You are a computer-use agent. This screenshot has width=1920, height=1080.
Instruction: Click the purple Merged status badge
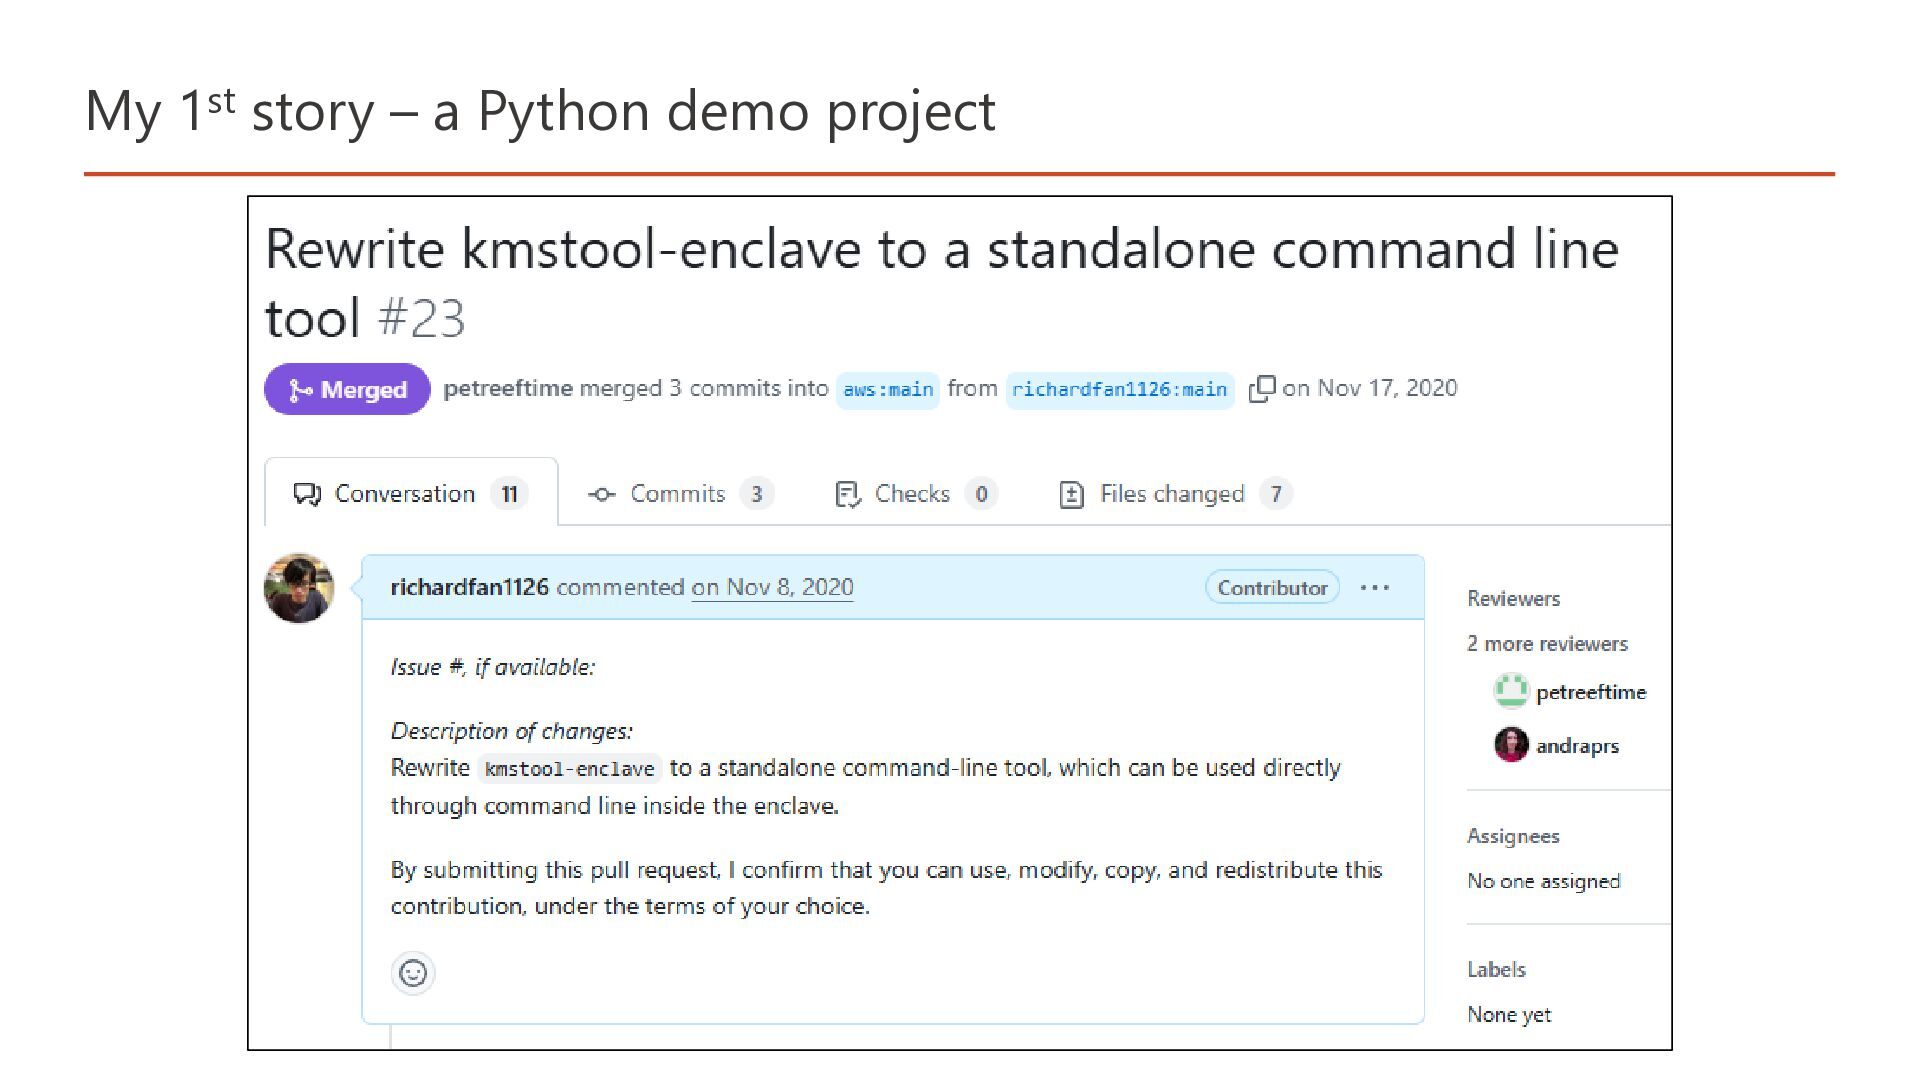coord(347,389)
